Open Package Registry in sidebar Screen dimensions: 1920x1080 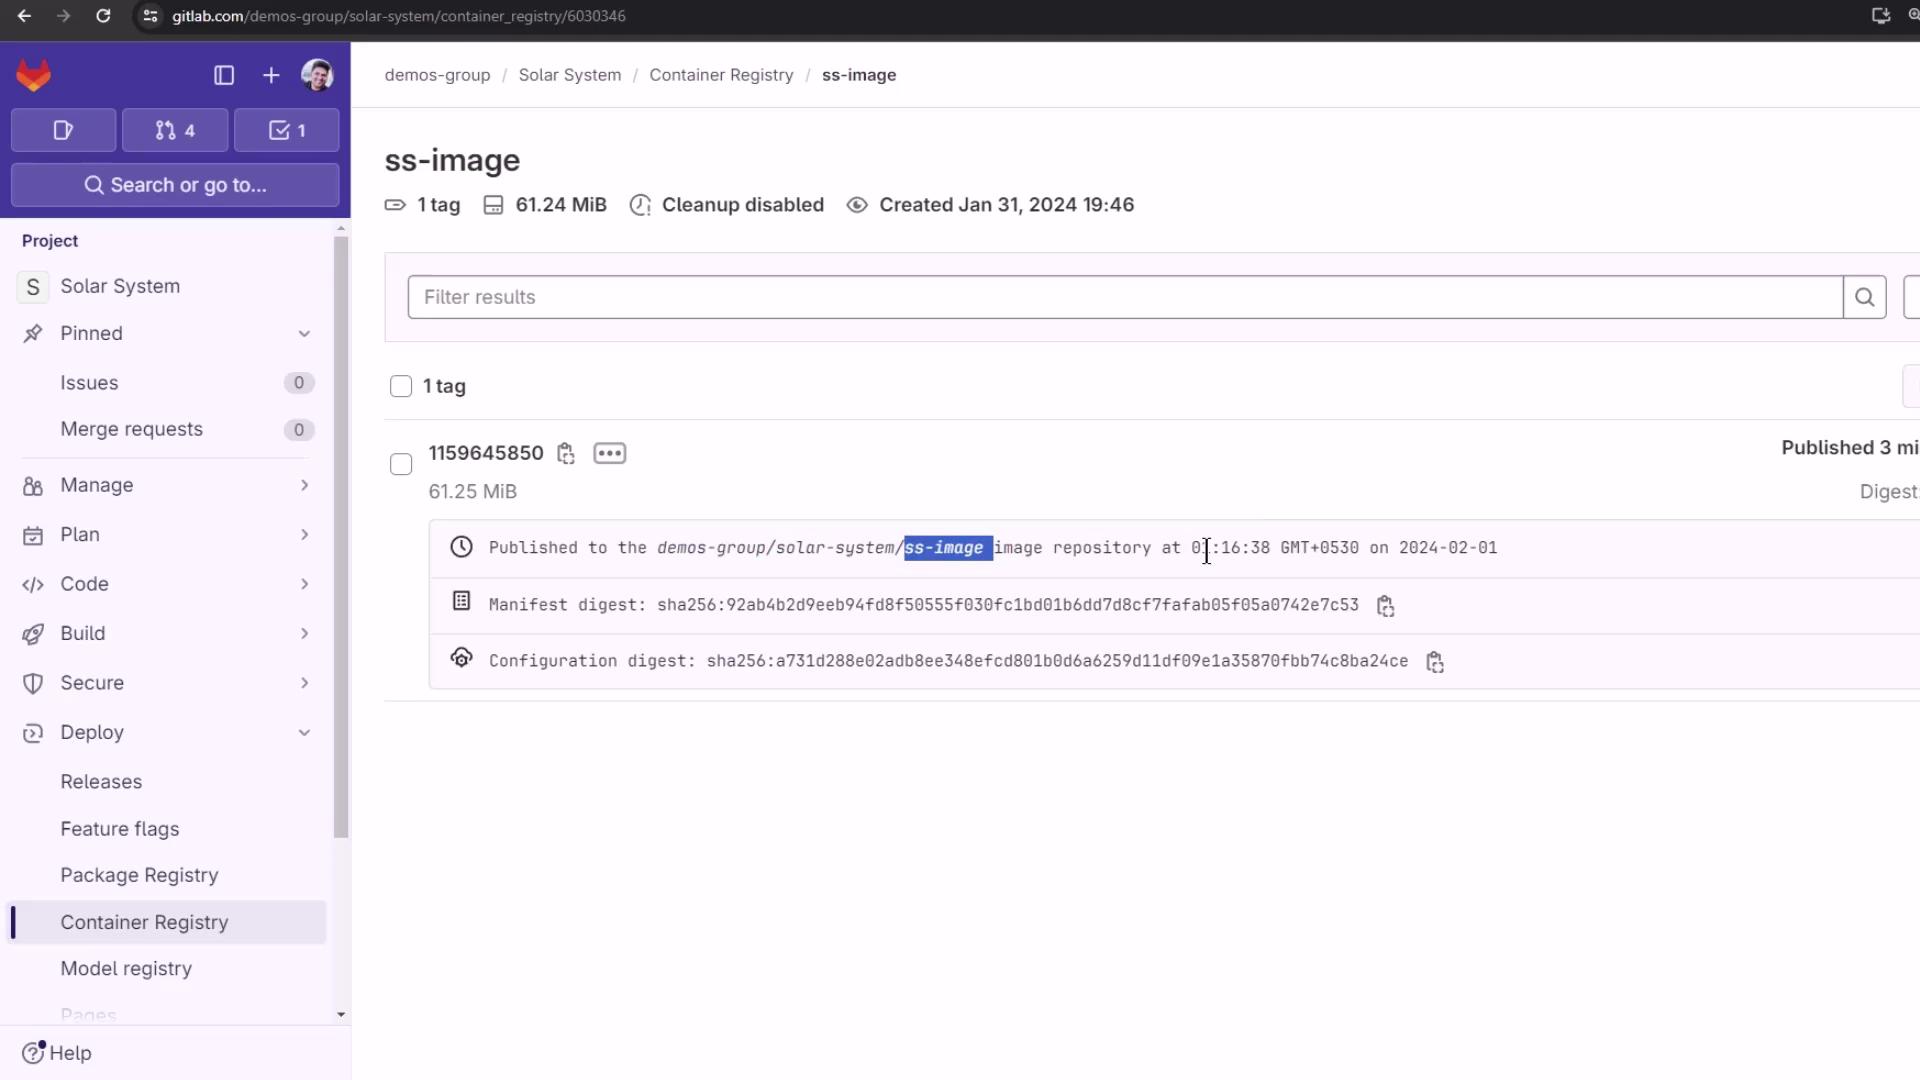[139, 875]
